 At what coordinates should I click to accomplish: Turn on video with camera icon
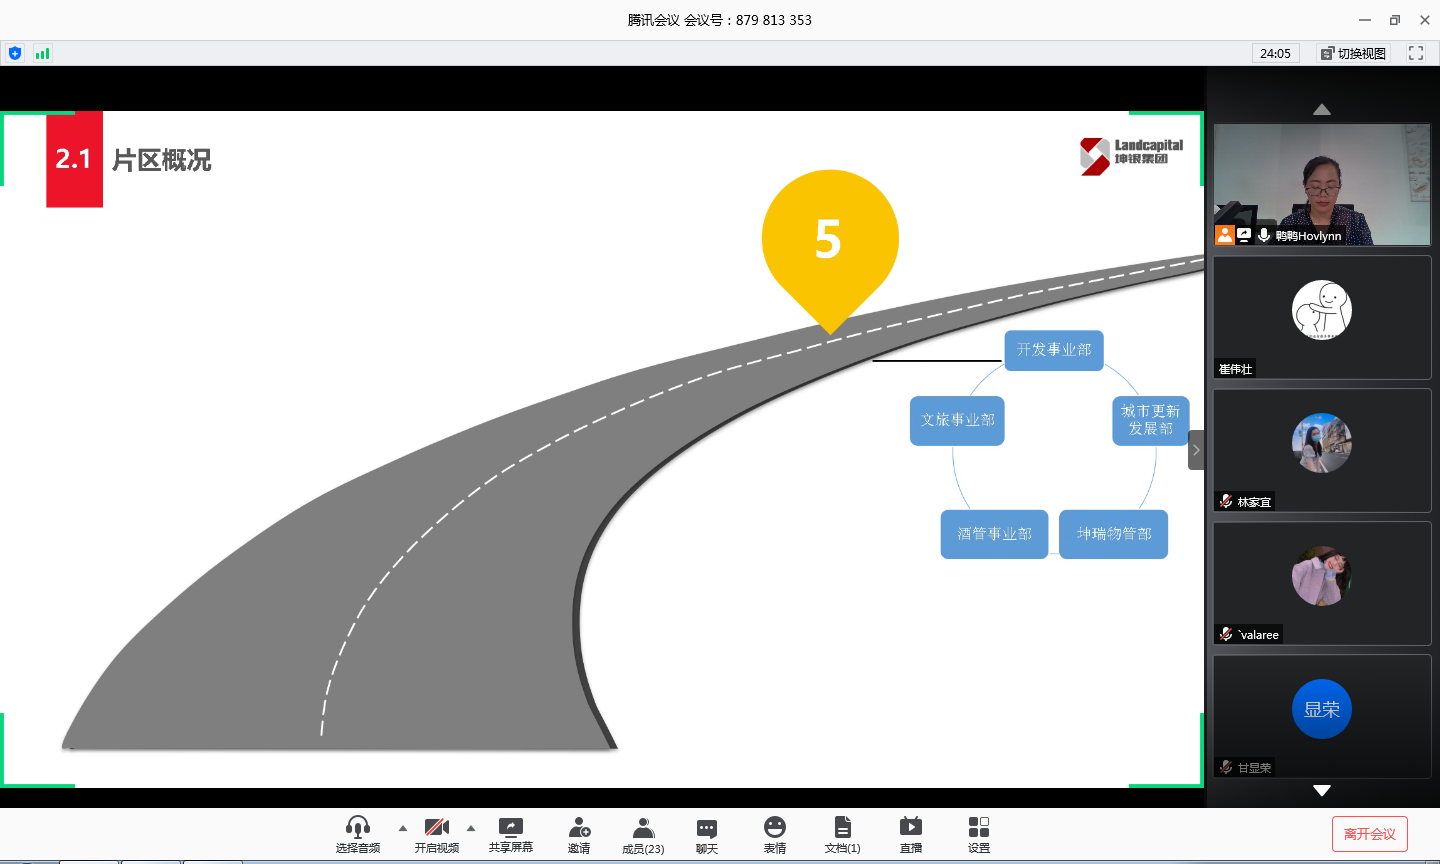click(436, 828)
